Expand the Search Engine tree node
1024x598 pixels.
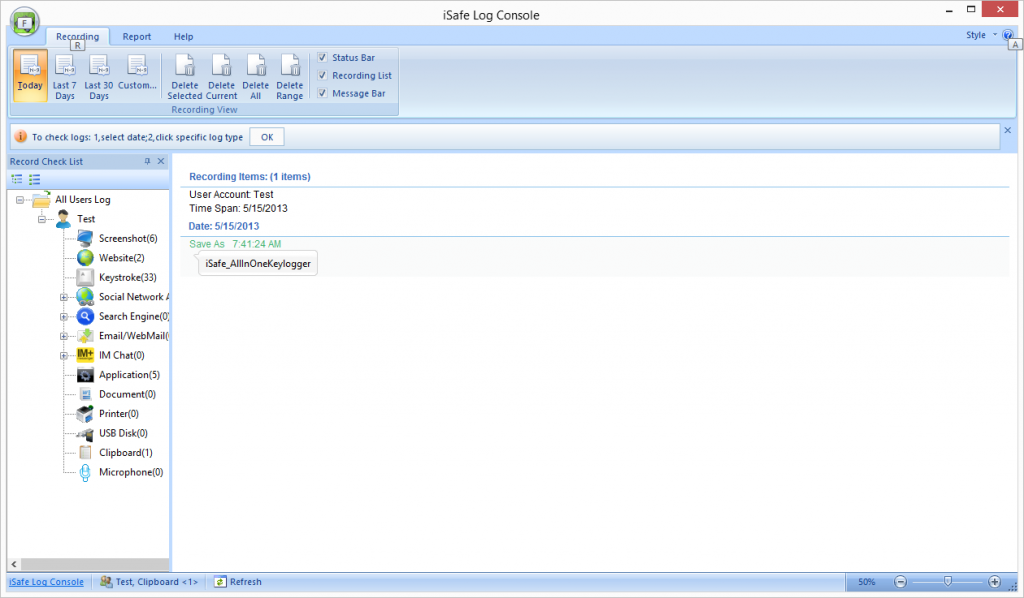click(x=64, y=316)
